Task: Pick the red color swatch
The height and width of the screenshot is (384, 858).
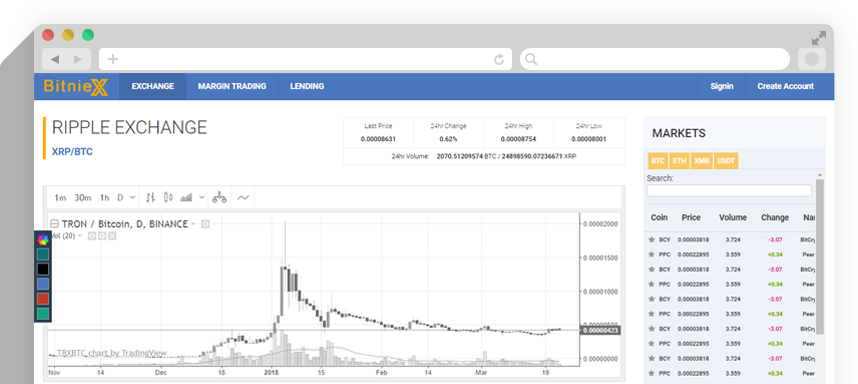Action: click(x=43, y=299)
